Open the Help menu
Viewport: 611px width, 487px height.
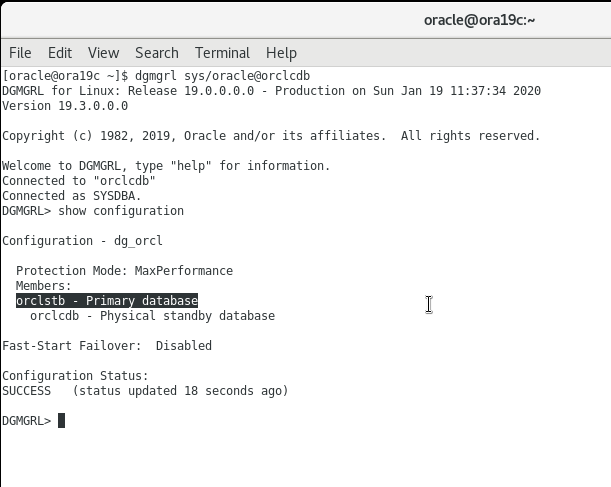point(281,53)
